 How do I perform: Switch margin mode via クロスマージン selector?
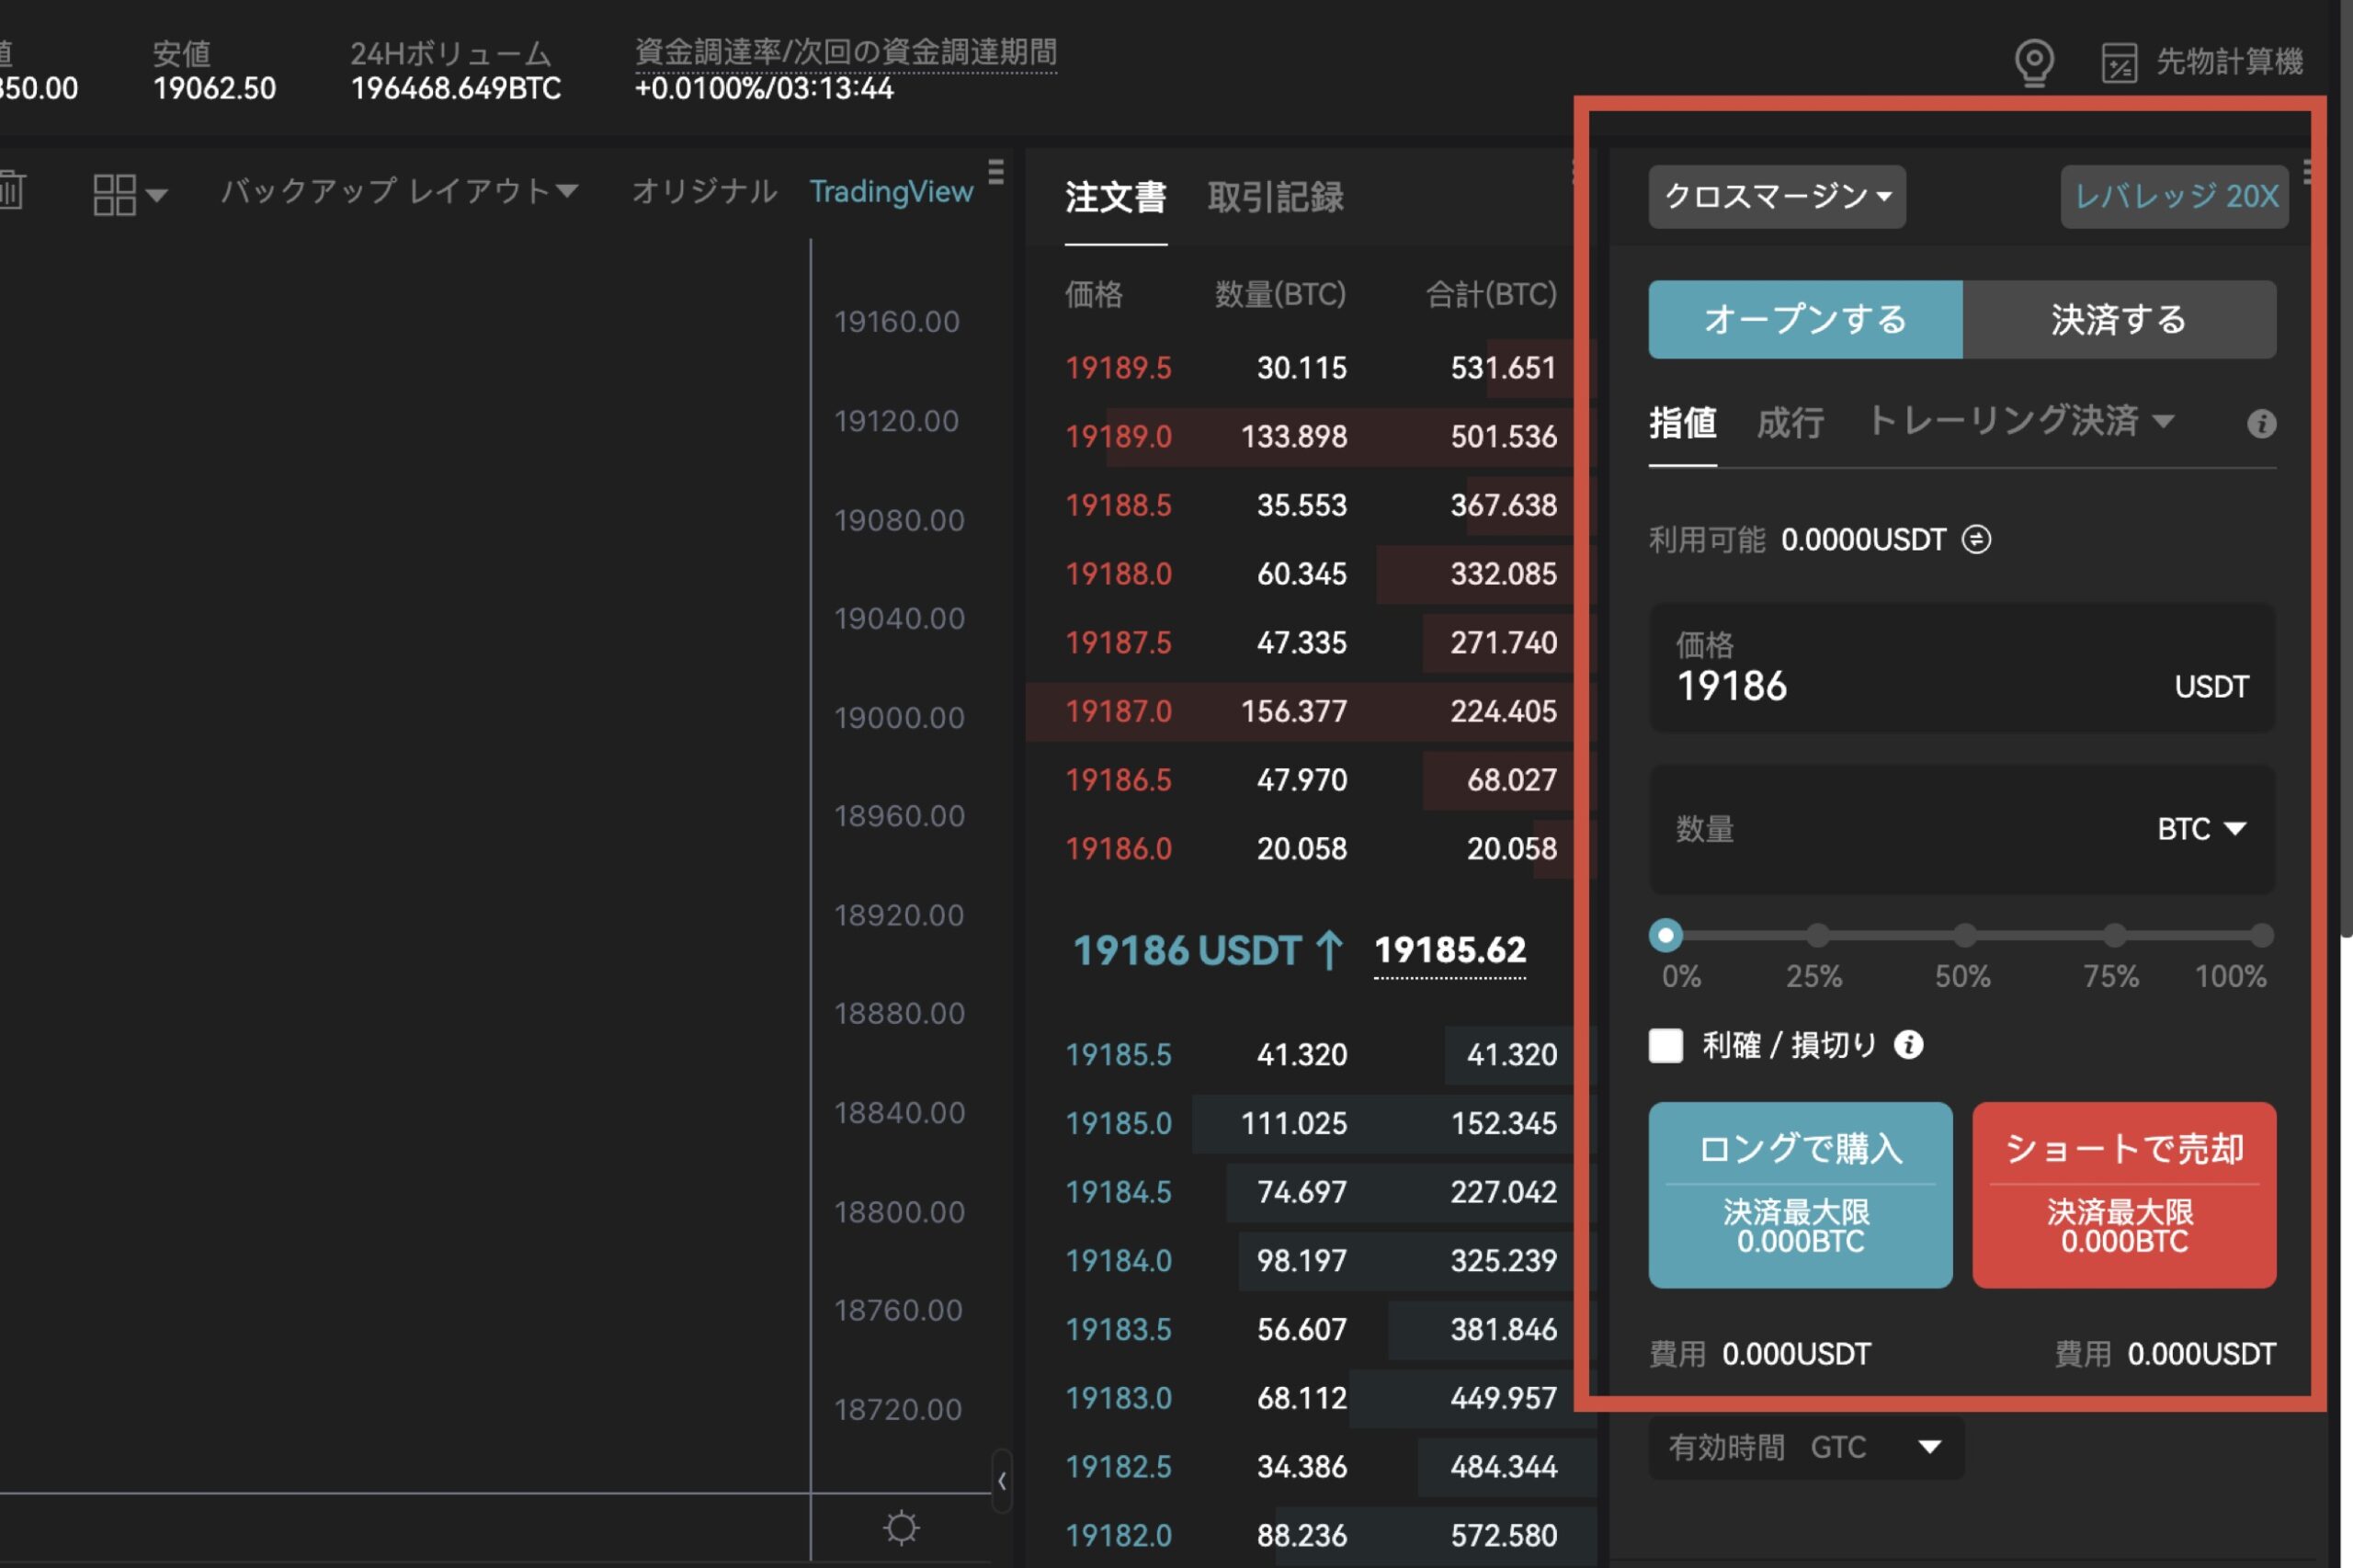tap(1776, 197)
